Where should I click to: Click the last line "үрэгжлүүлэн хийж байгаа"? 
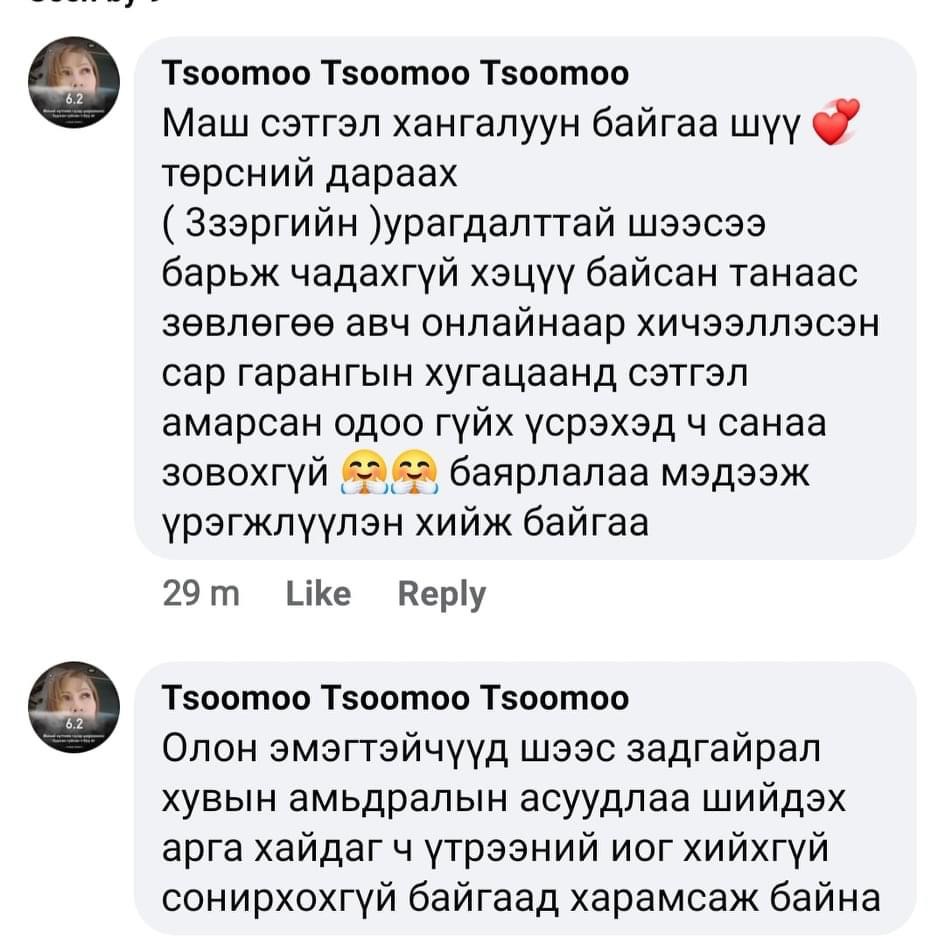pos(405,521)
